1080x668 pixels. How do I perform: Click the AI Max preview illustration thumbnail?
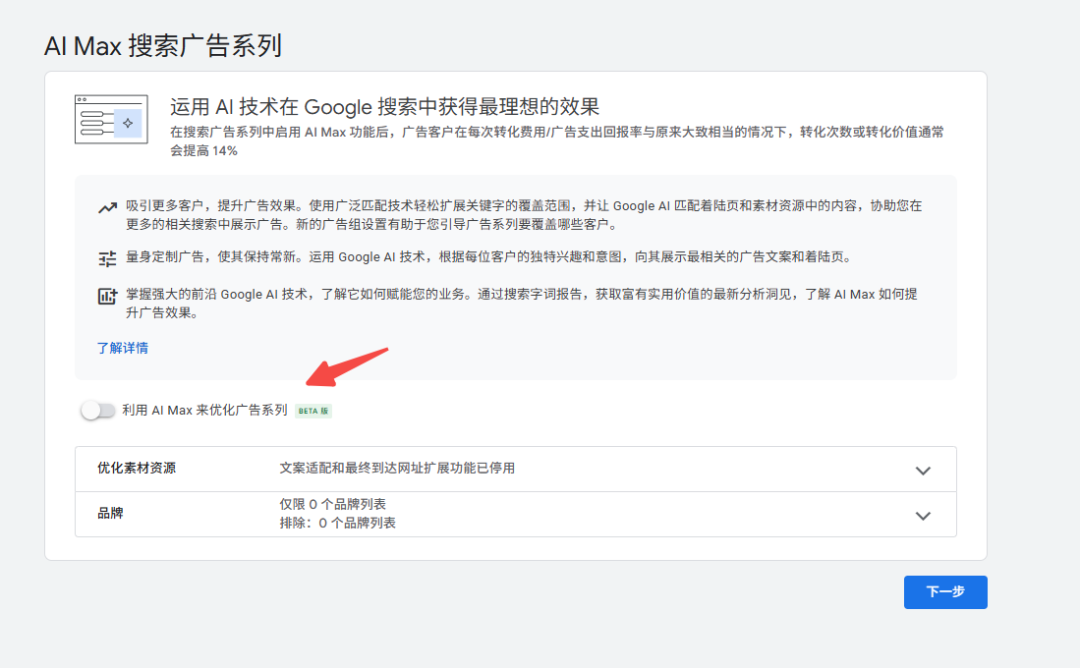[x=110, y=119]
